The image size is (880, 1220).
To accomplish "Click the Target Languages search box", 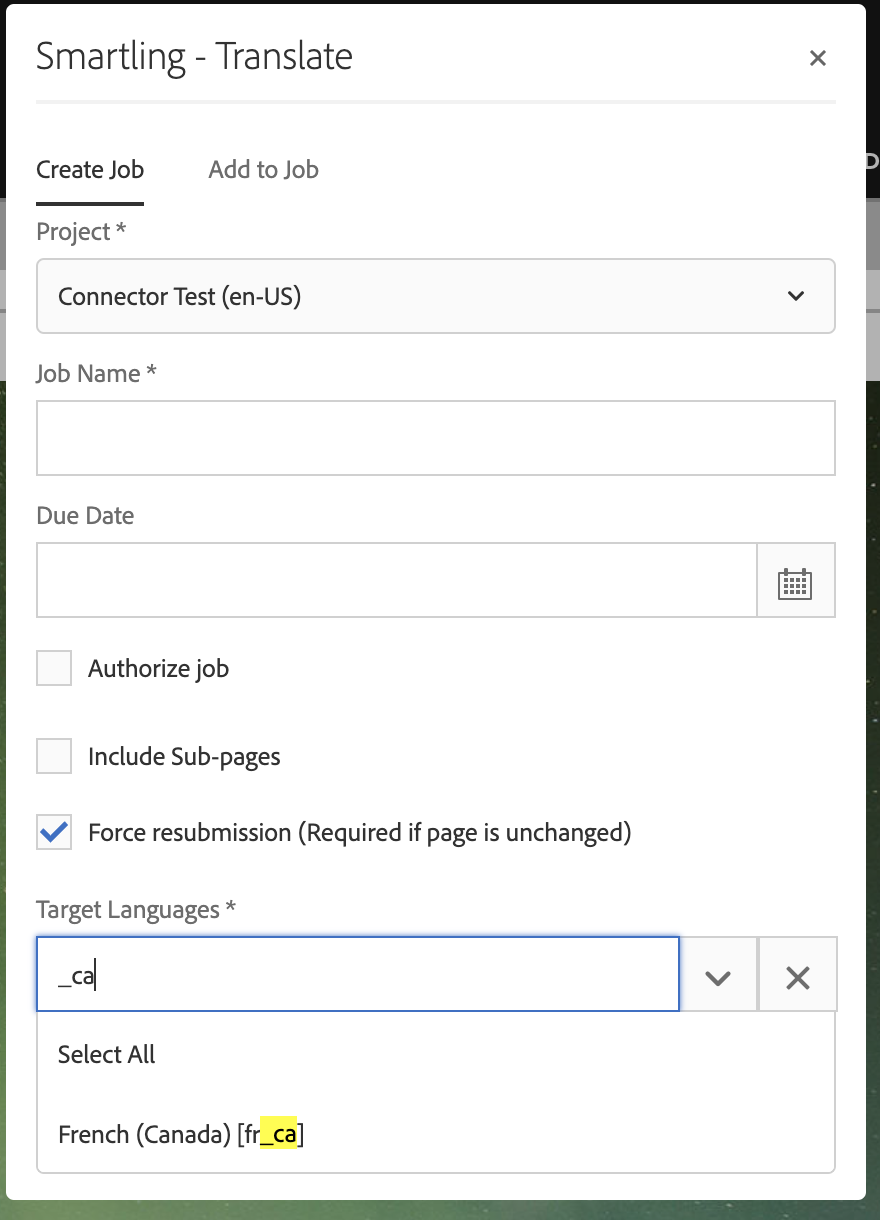I will tap(357, 975).
